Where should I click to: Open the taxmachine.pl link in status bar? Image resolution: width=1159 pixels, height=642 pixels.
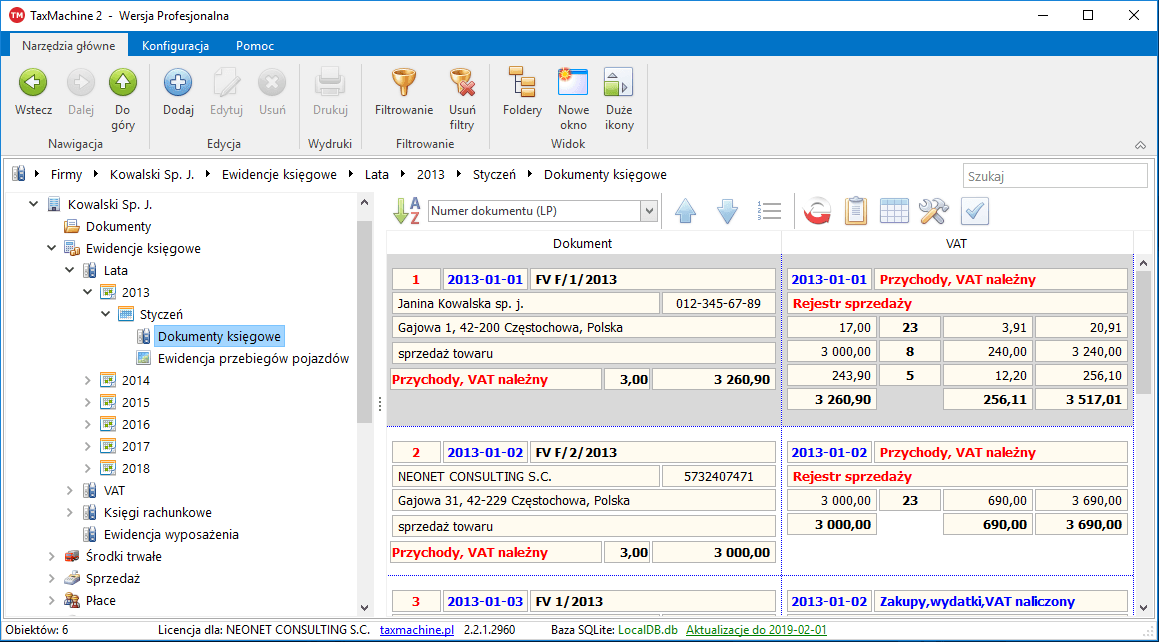(417, 630)
